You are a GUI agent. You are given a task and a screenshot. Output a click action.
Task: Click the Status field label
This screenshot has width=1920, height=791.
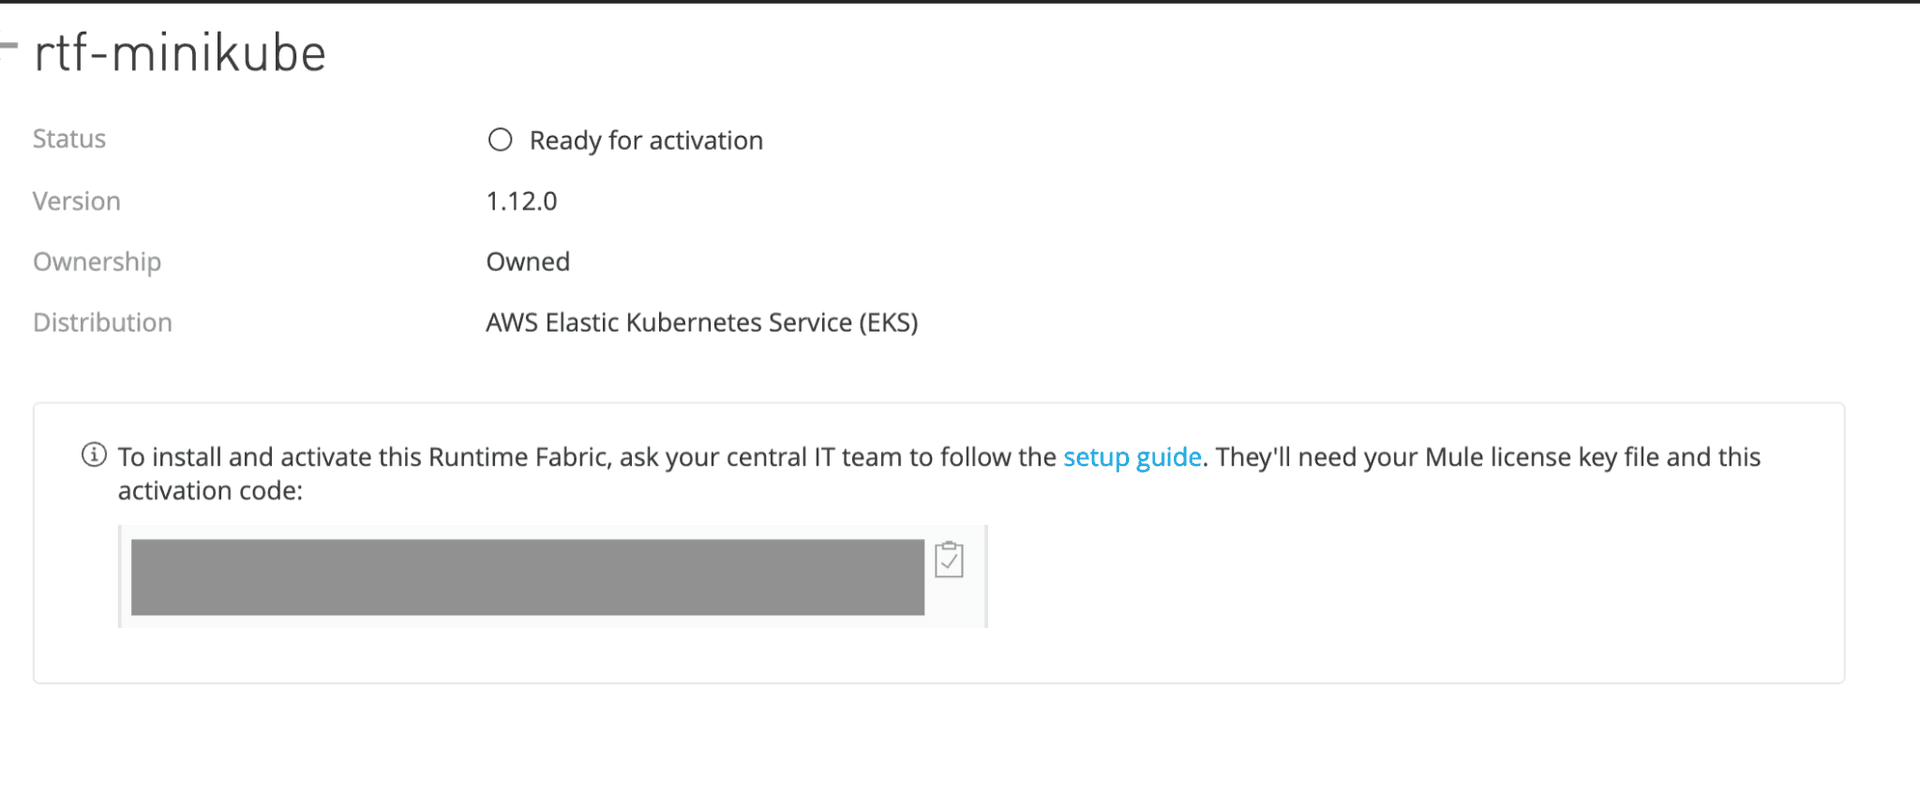pyautogui.click(x=69, y=139)
